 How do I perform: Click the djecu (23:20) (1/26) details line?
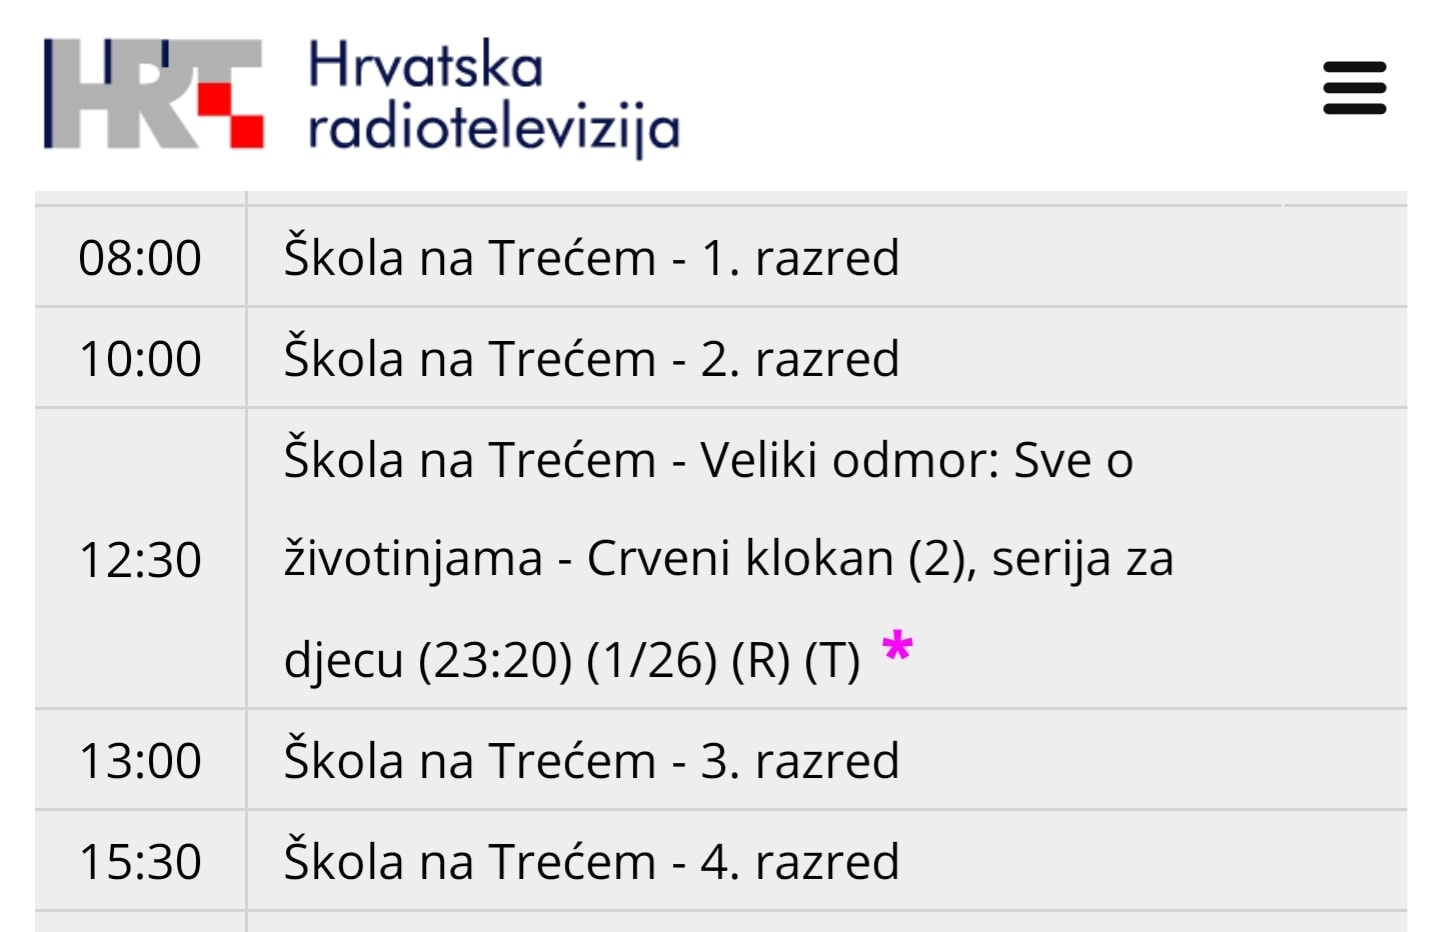(572, 660)
